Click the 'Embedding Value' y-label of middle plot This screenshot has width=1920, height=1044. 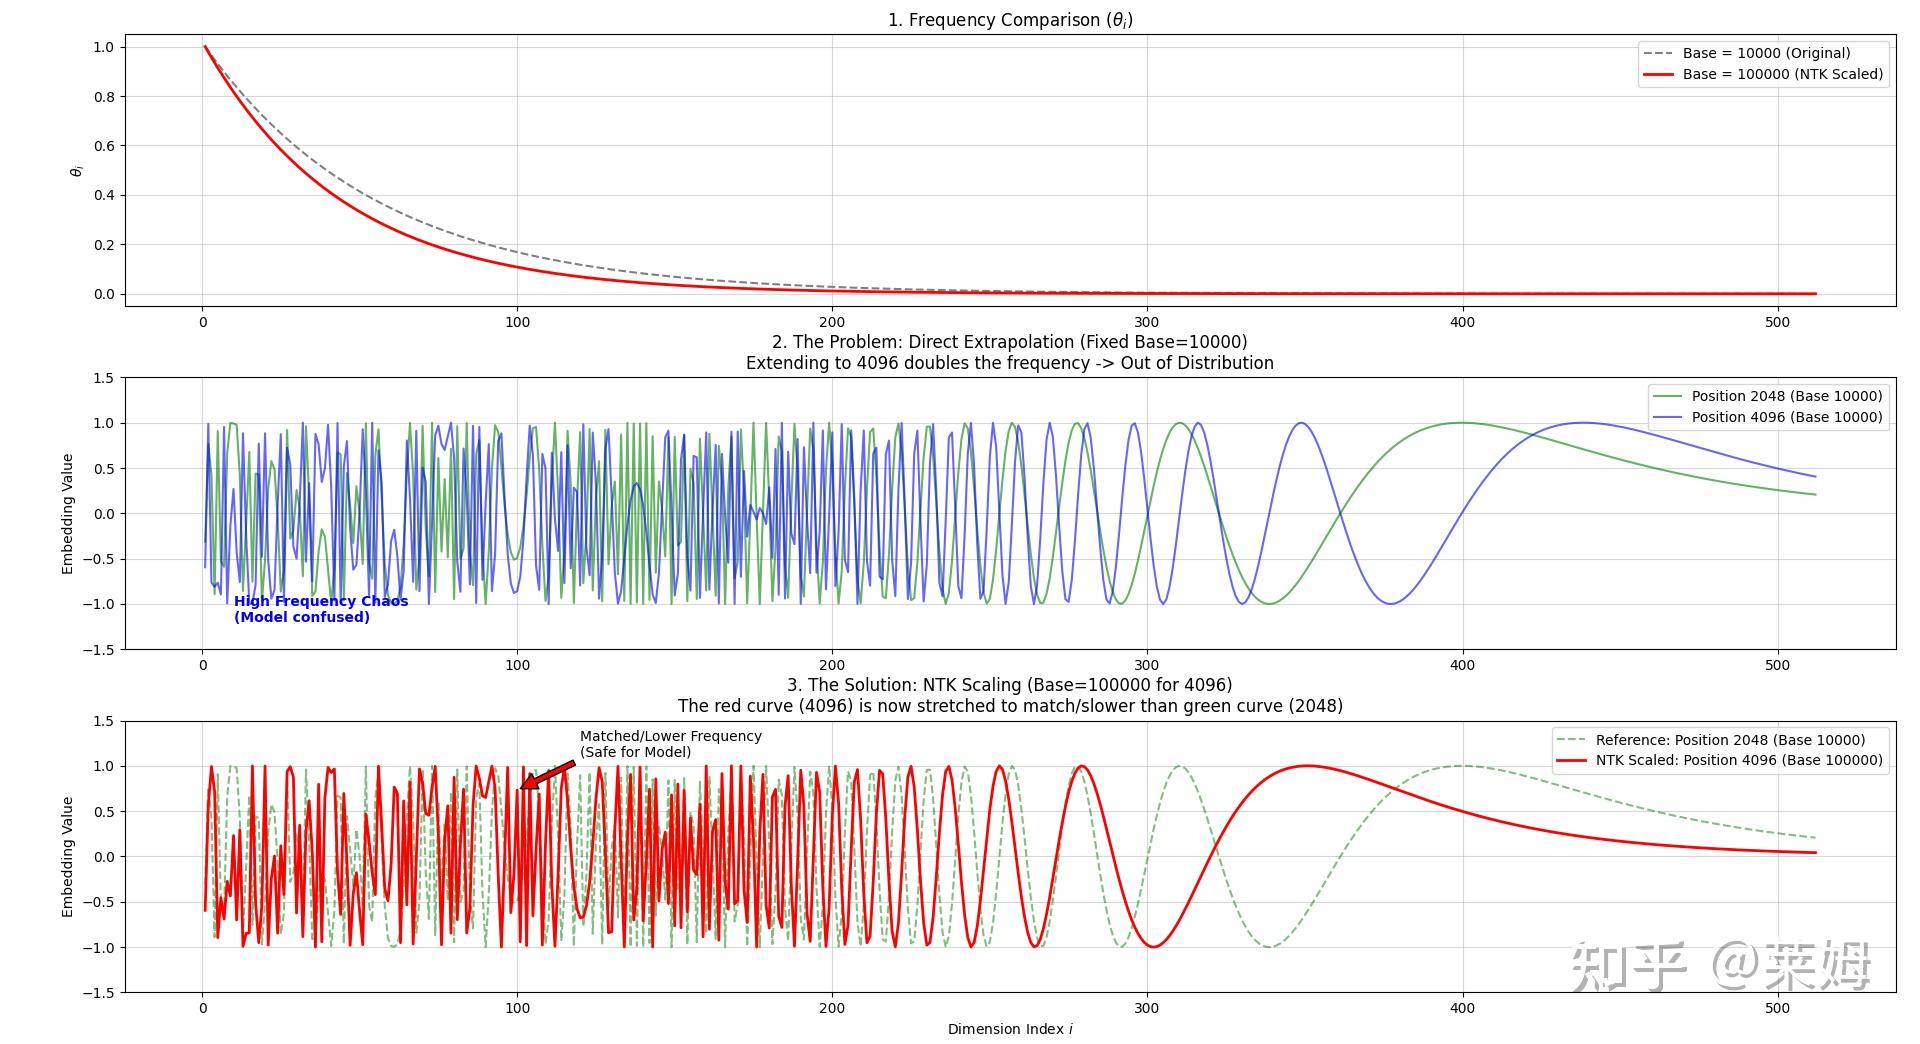point(68,514)
